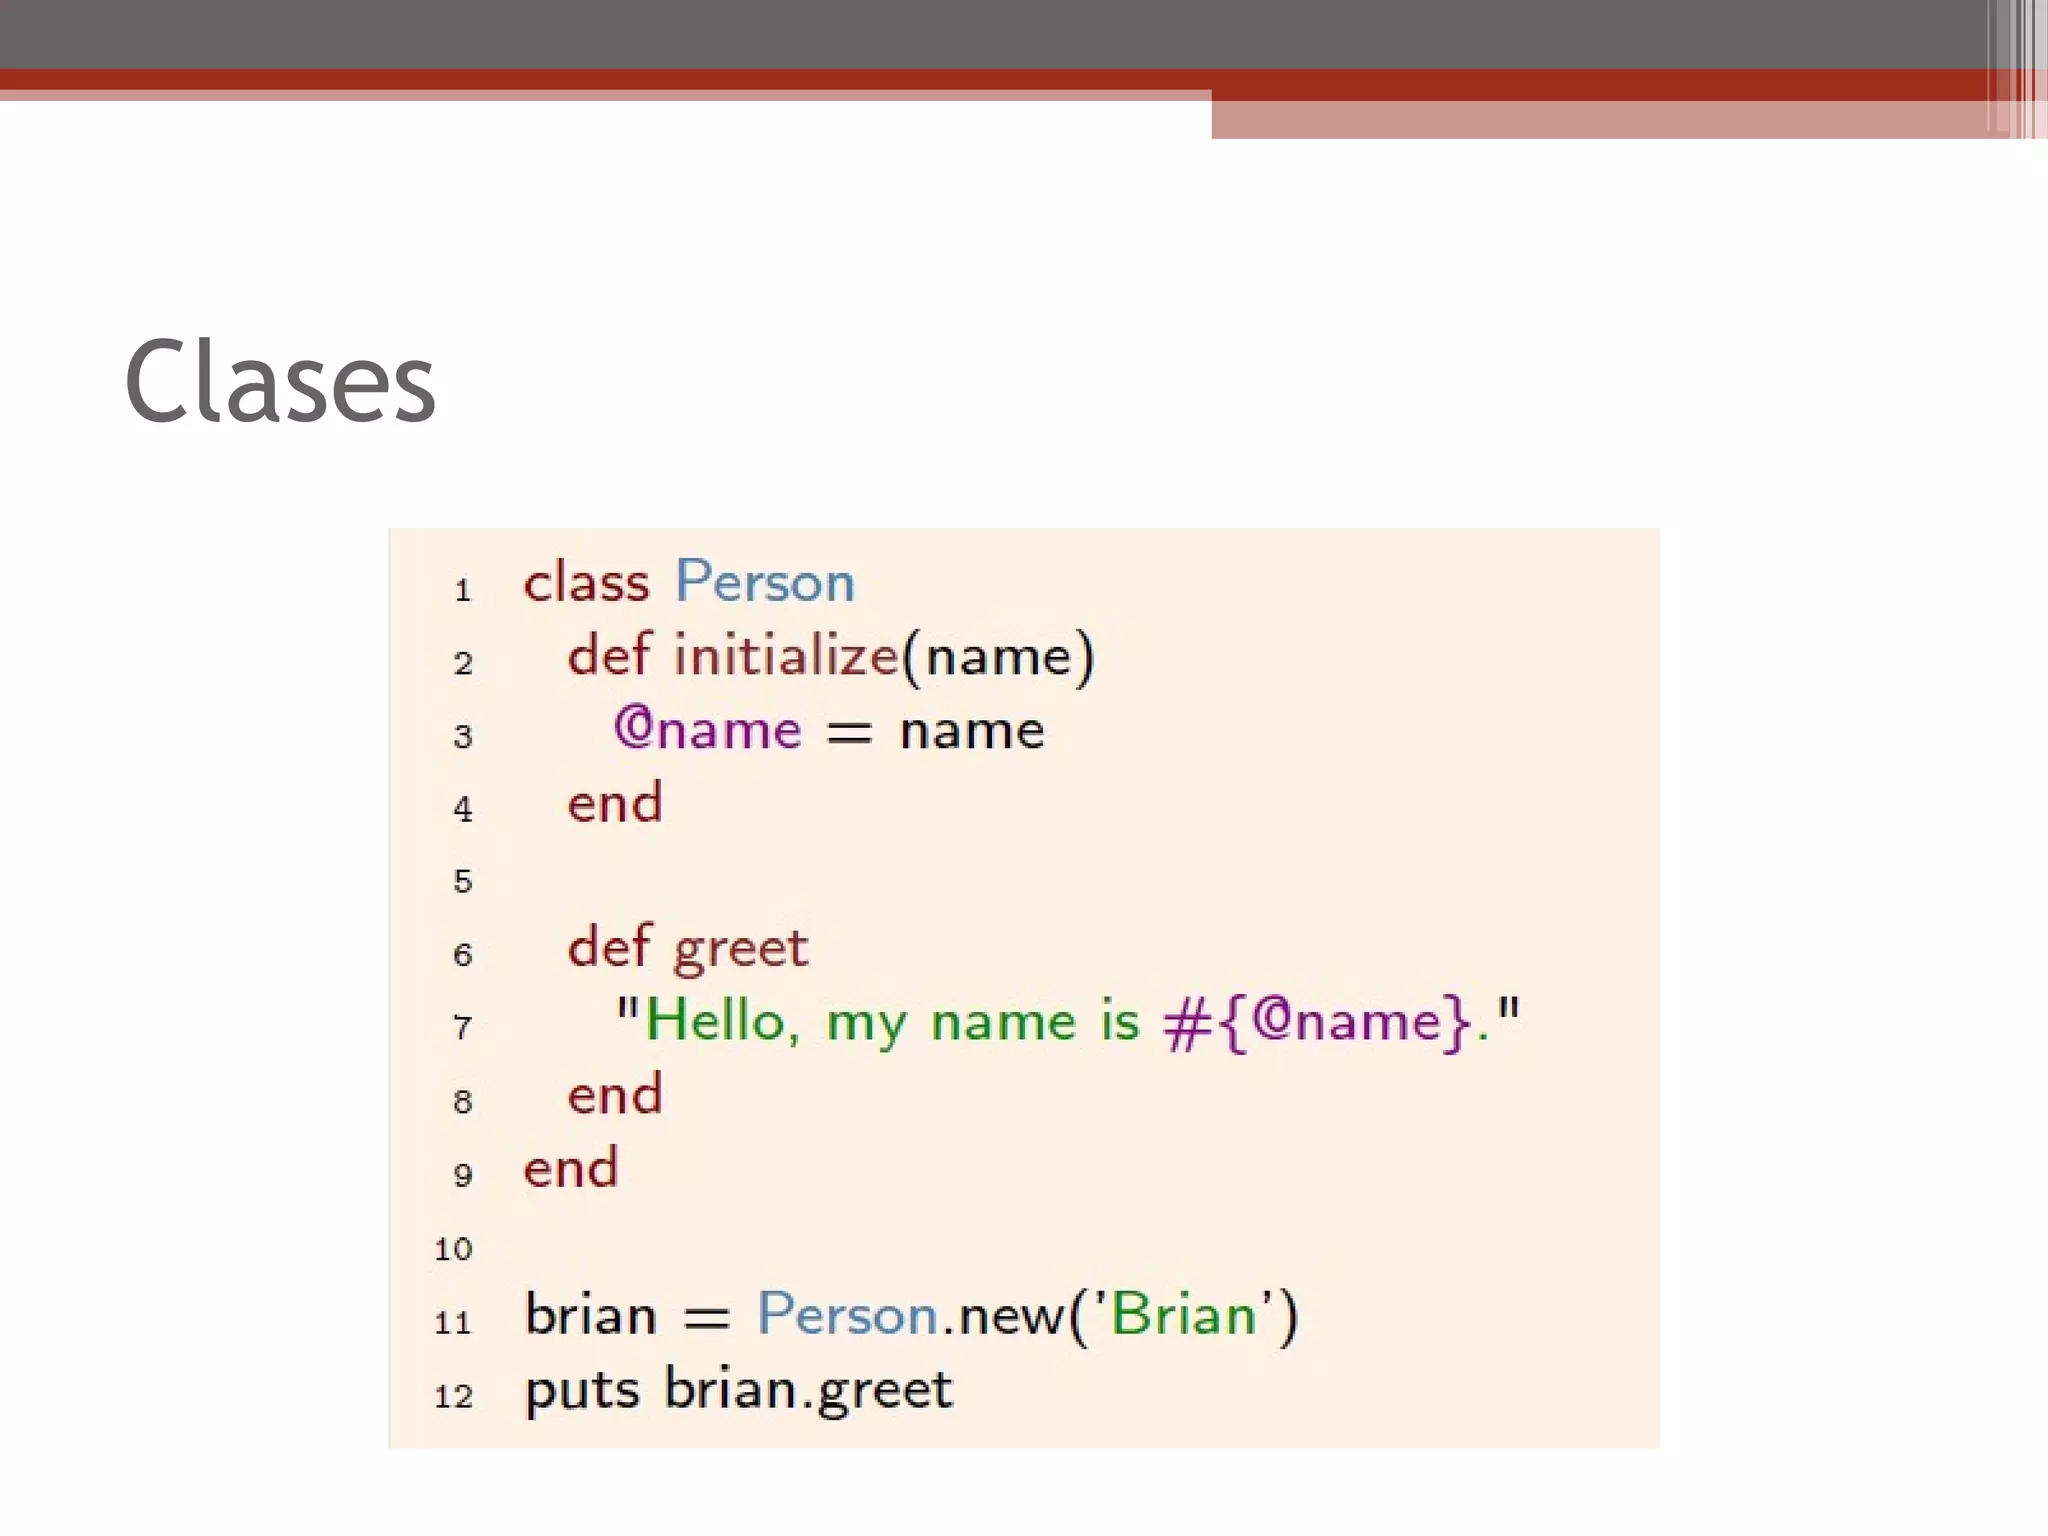This screenshot has width=2048, height=1536.
Task: Click the "end" keyword on line 4
Action: 614,804
